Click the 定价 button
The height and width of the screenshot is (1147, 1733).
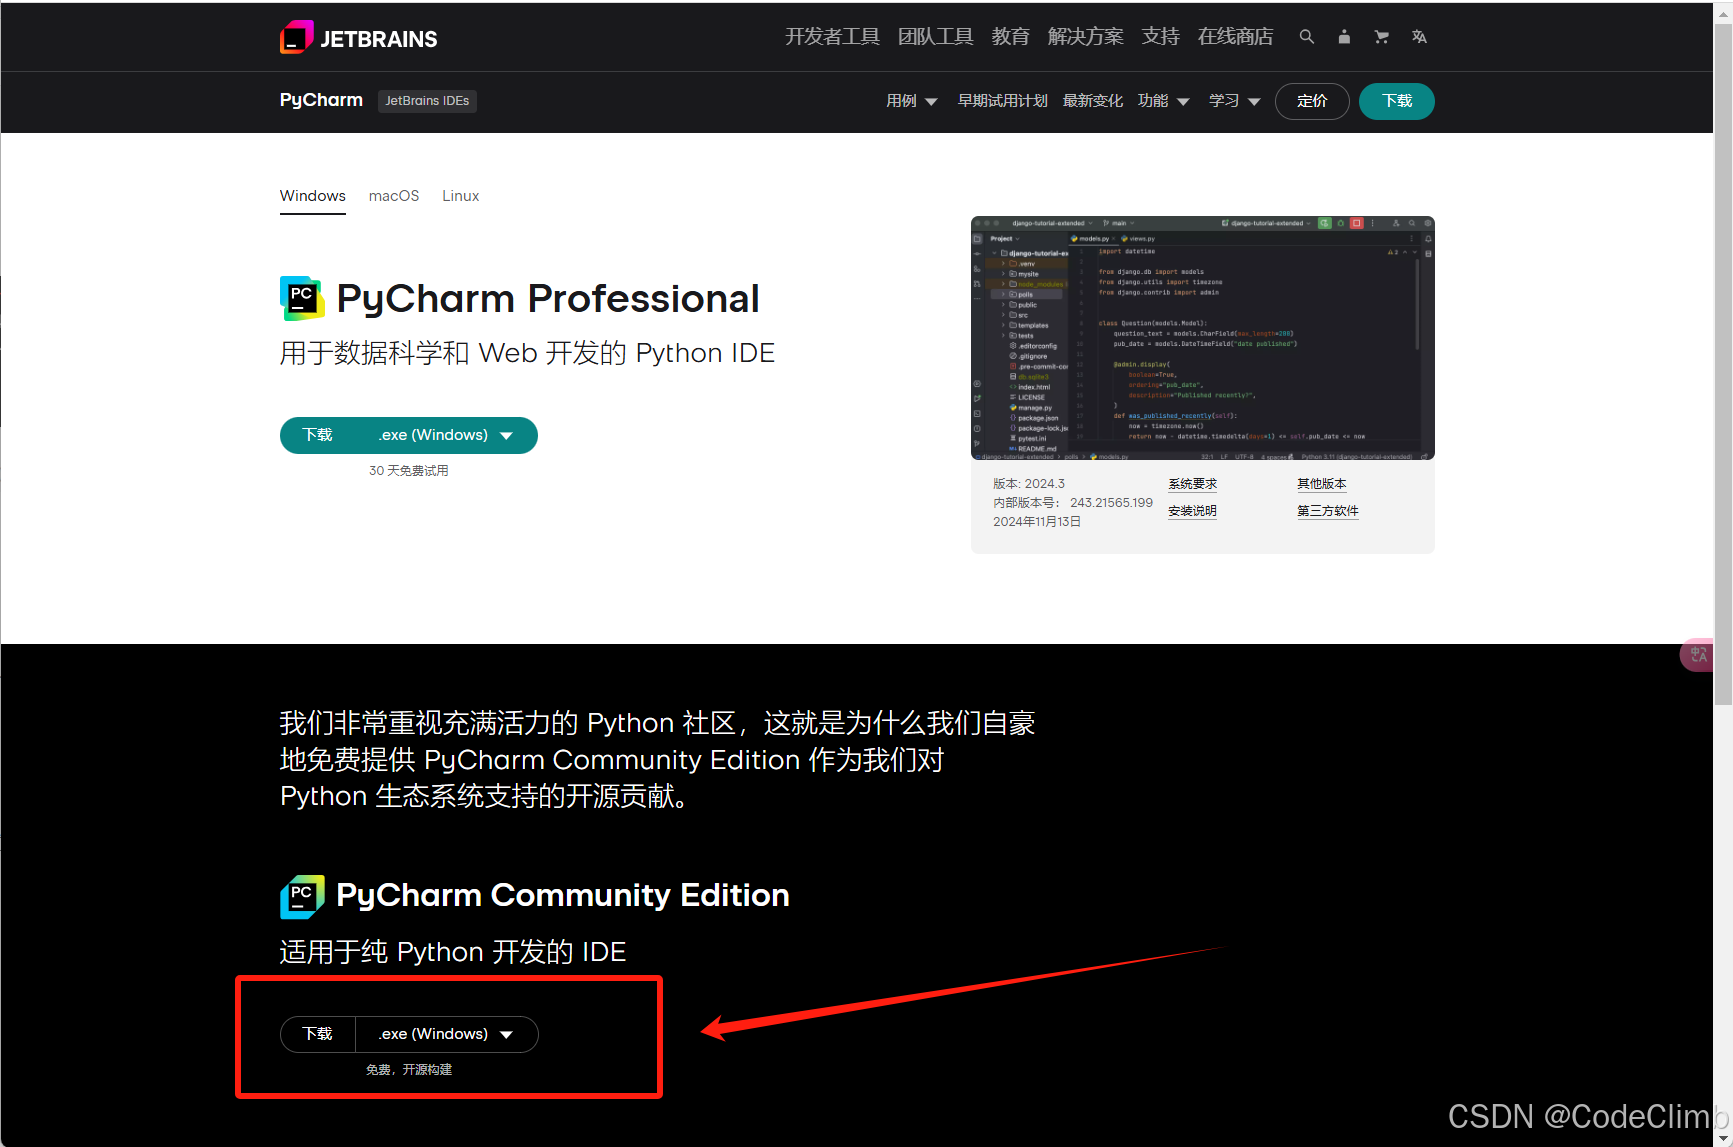click(x=1312, y=101)
